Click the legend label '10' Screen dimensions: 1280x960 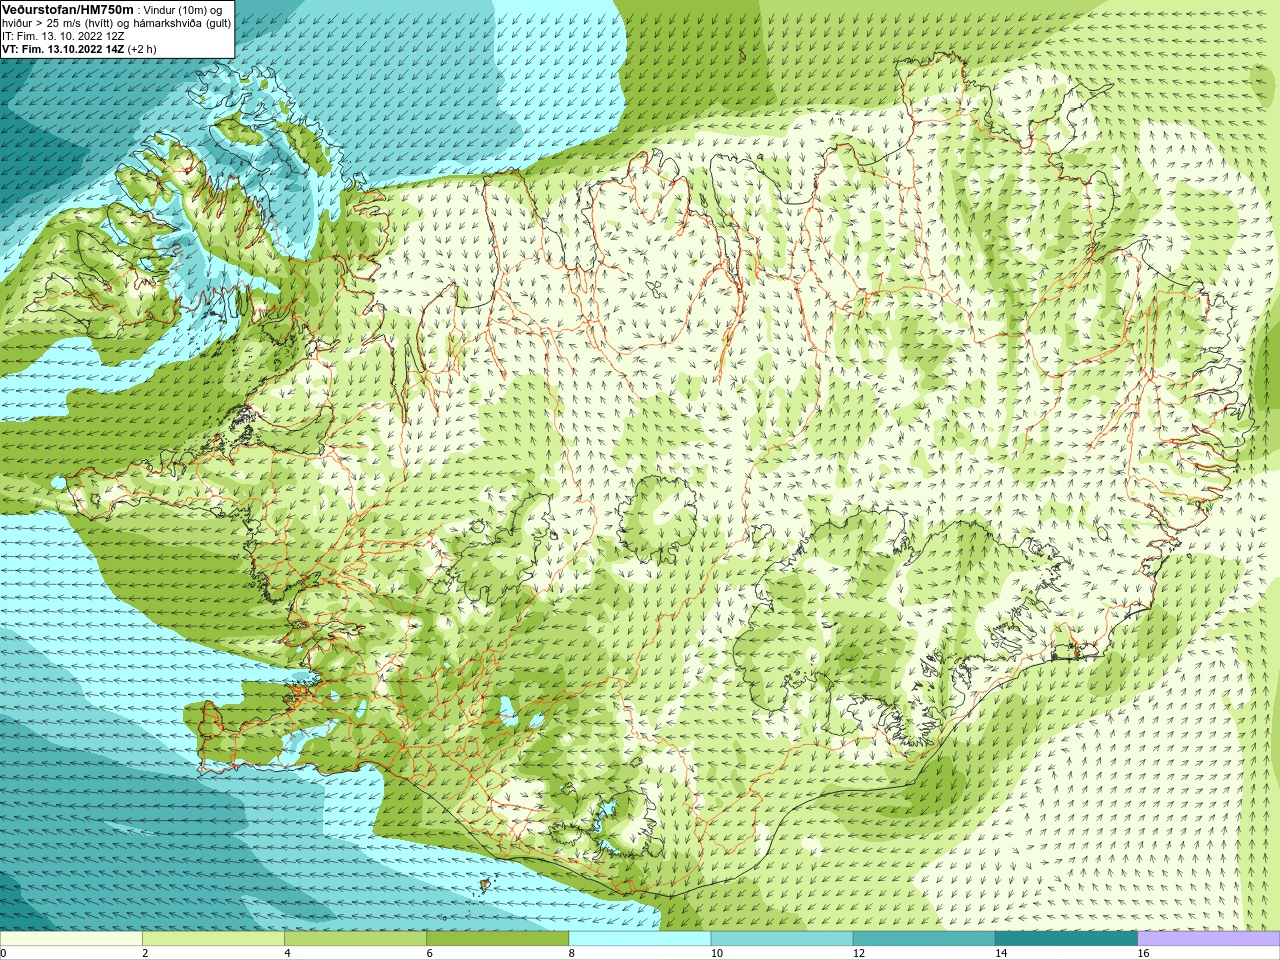tap(716, 953)
